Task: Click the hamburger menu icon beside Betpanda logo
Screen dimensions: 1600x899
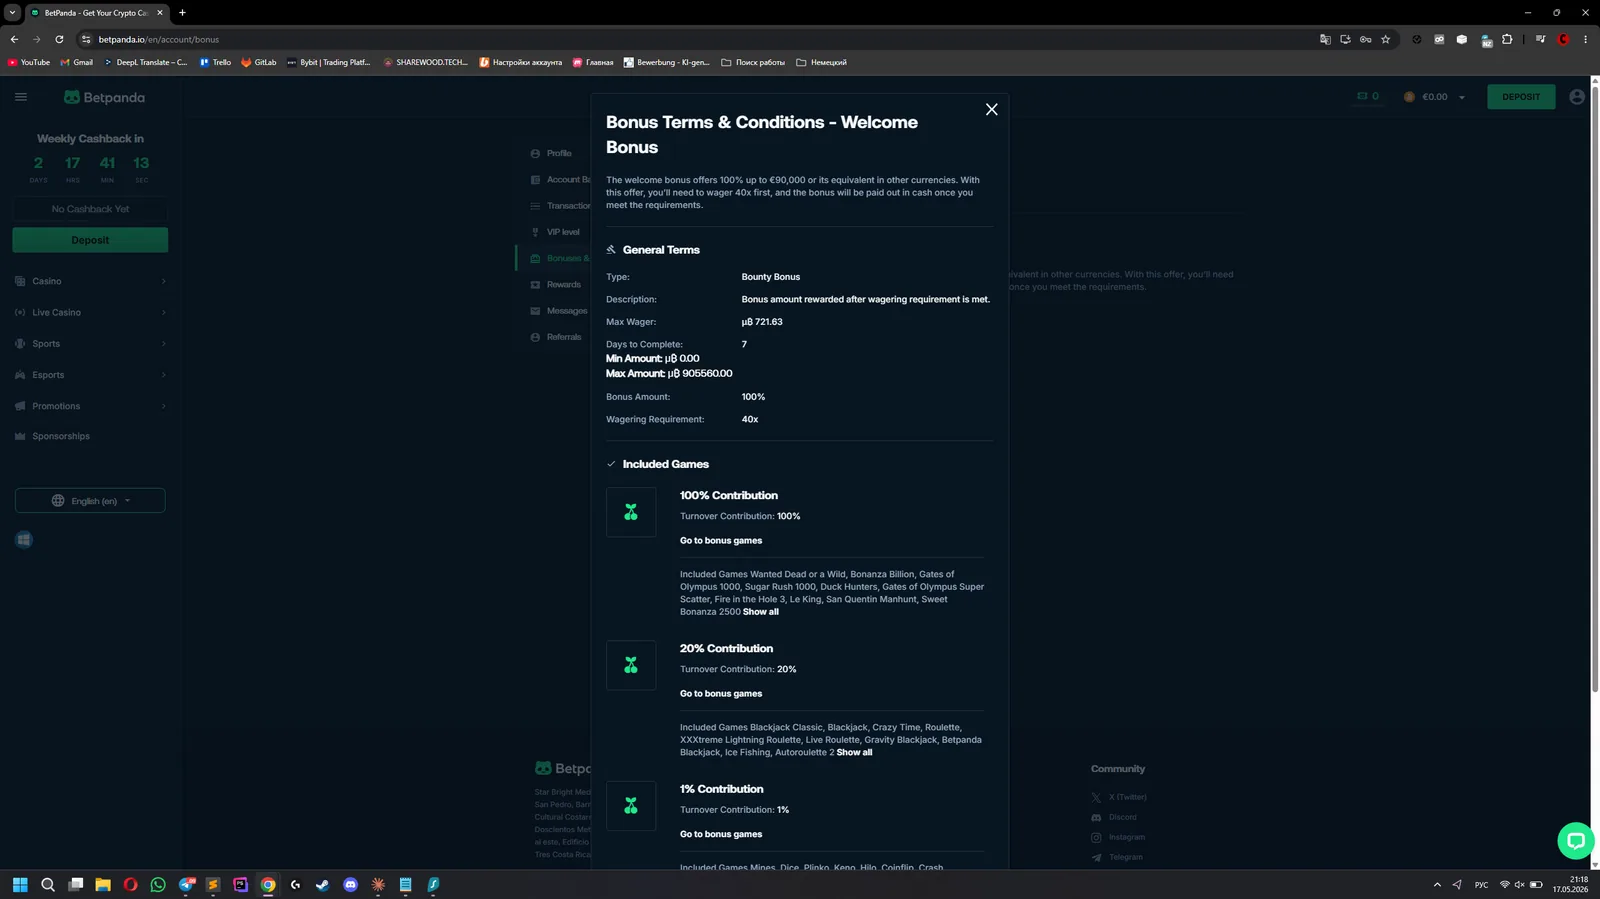Action: (21, 97)
